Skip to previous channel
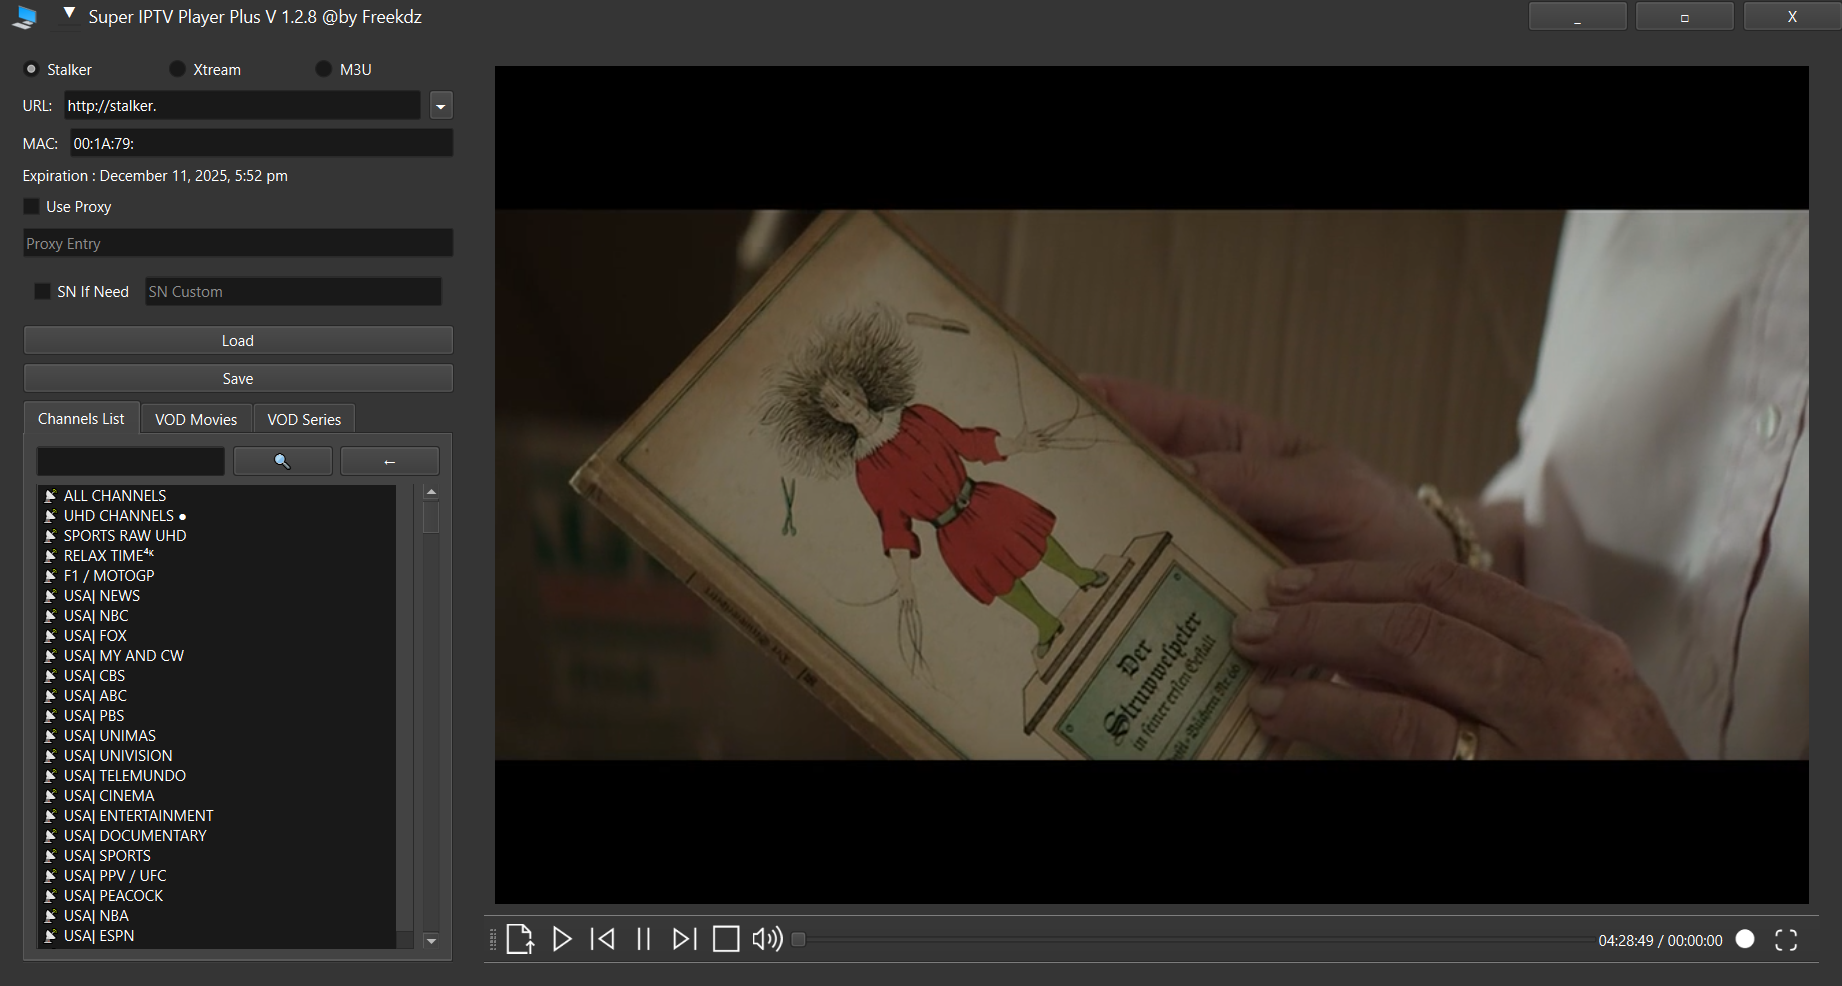 (x=603, y=939)
